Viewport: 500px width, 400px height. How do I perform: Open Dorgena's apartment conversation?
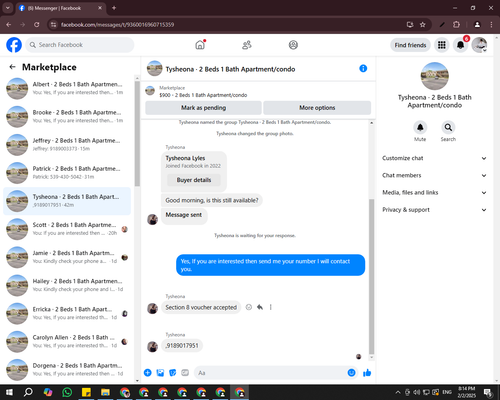pyautogui.click(x=67, y=369)
